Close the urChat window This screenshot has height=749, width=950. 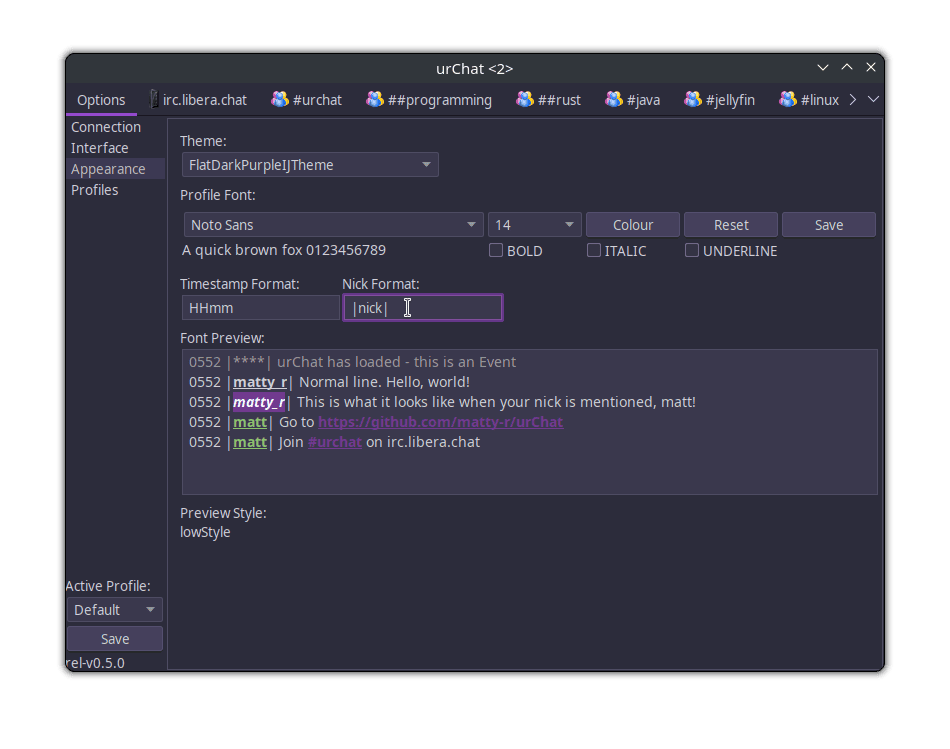point(871,67)
